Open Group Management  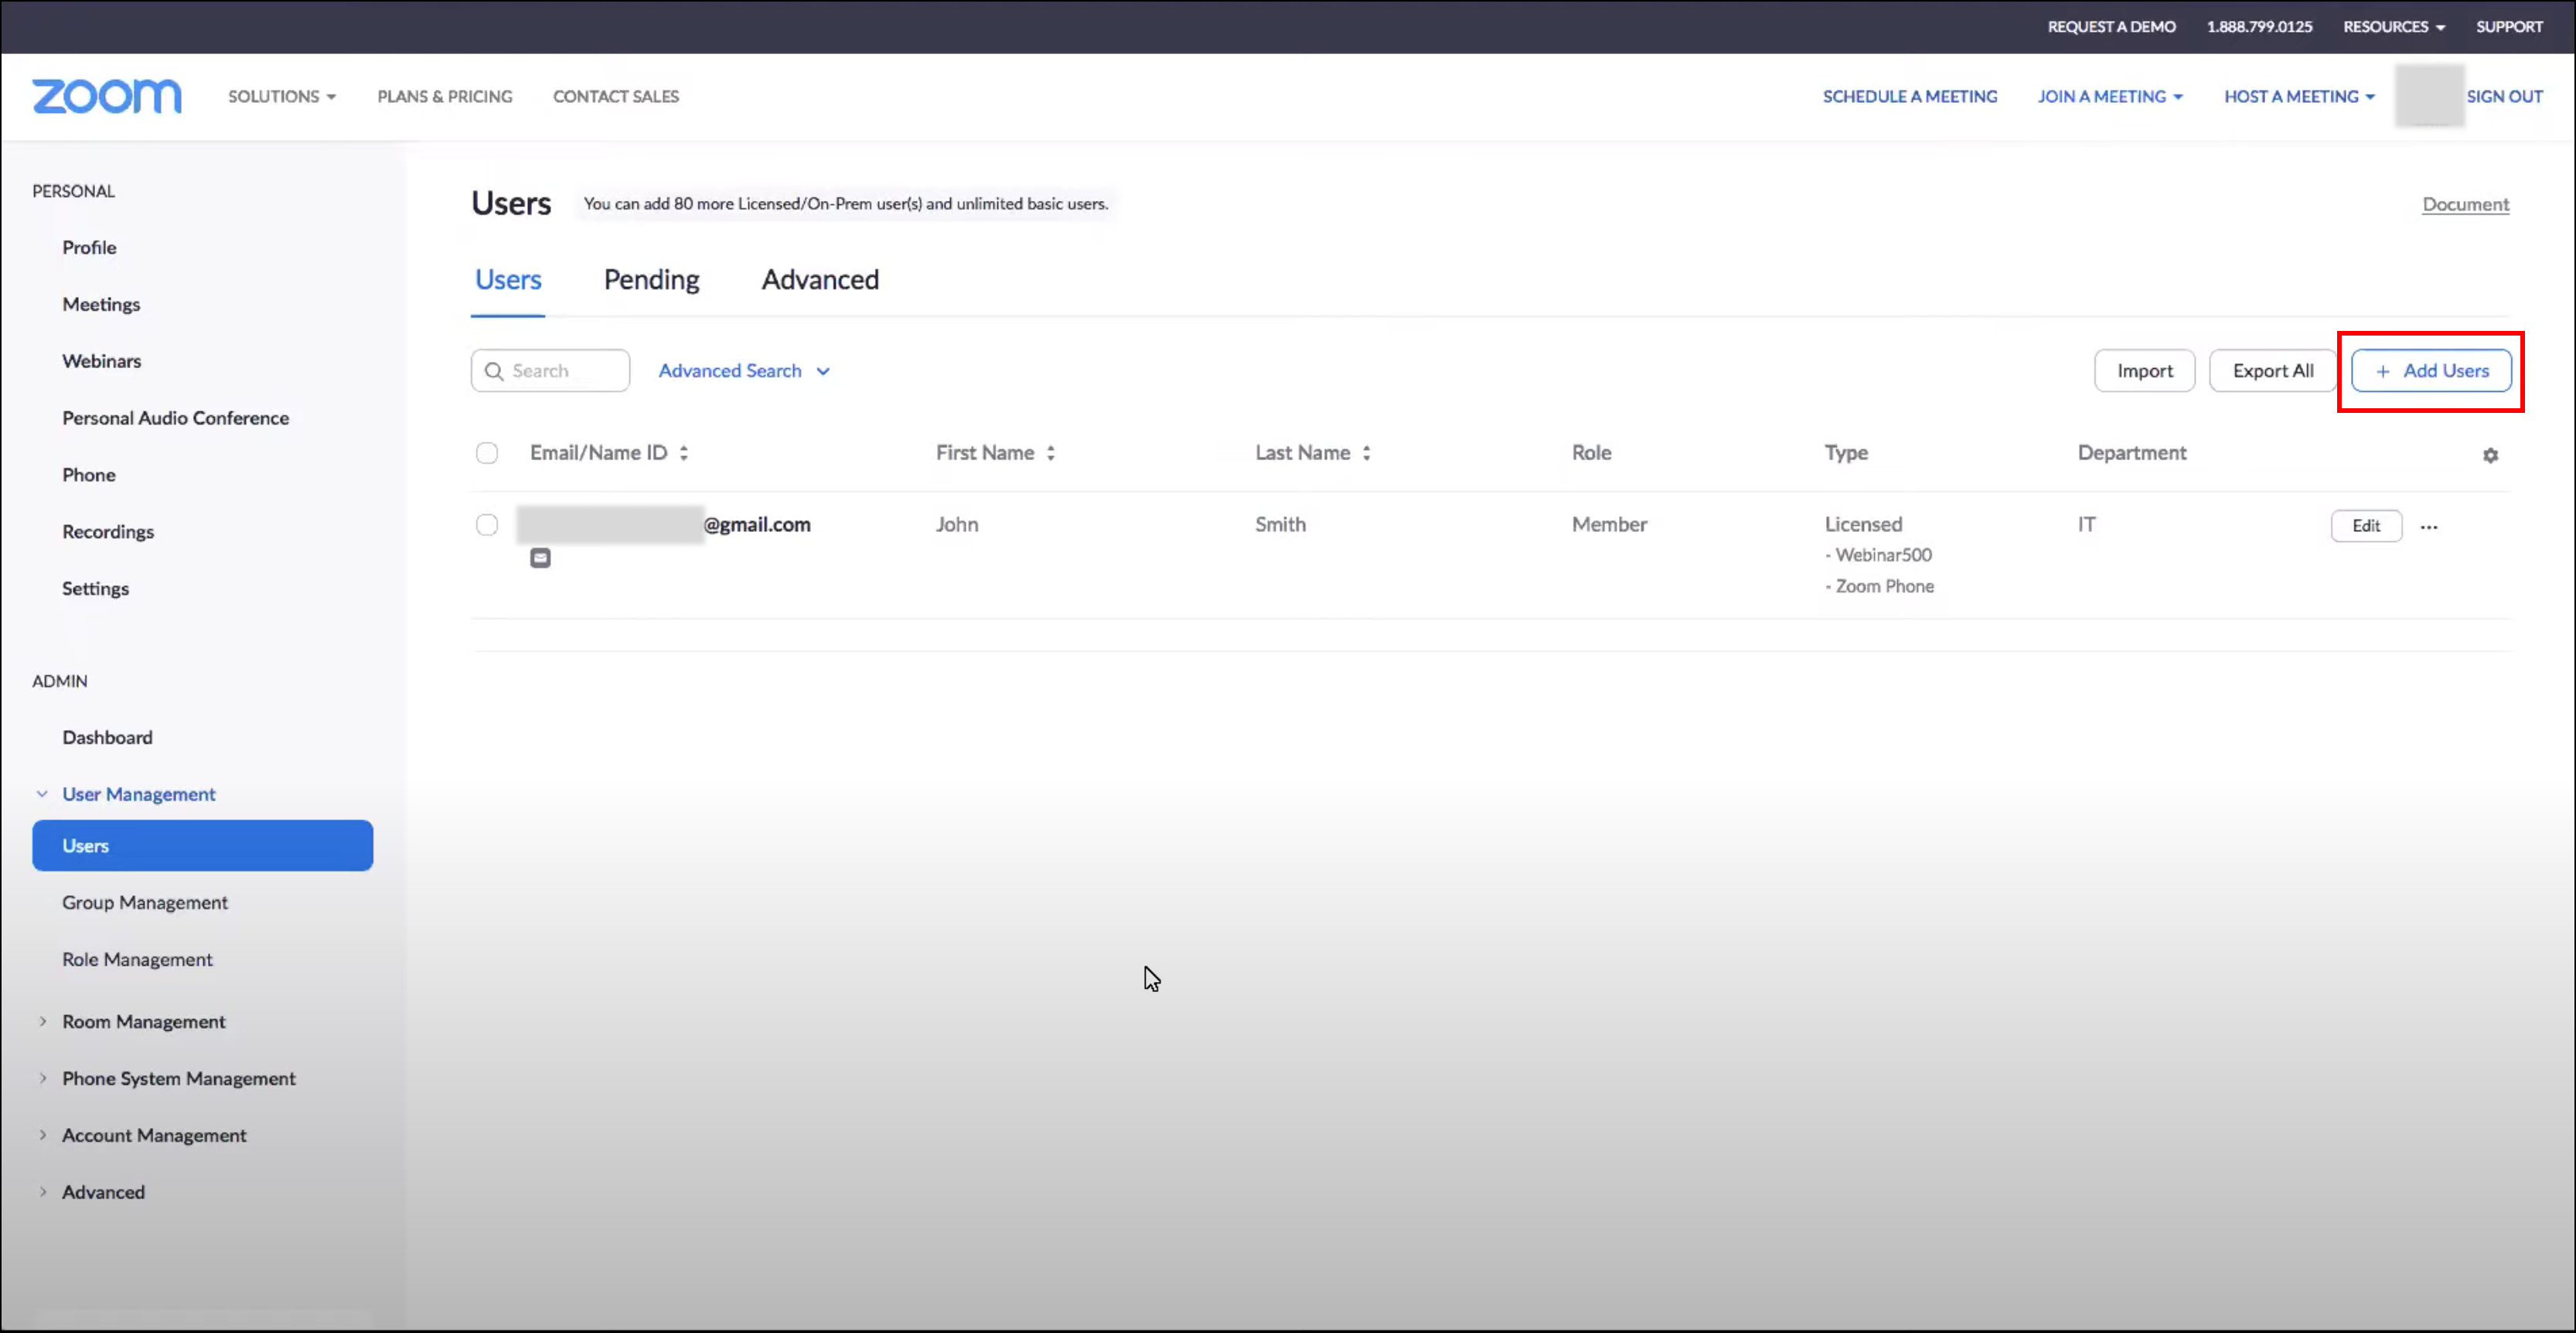[x=145, y=903]
